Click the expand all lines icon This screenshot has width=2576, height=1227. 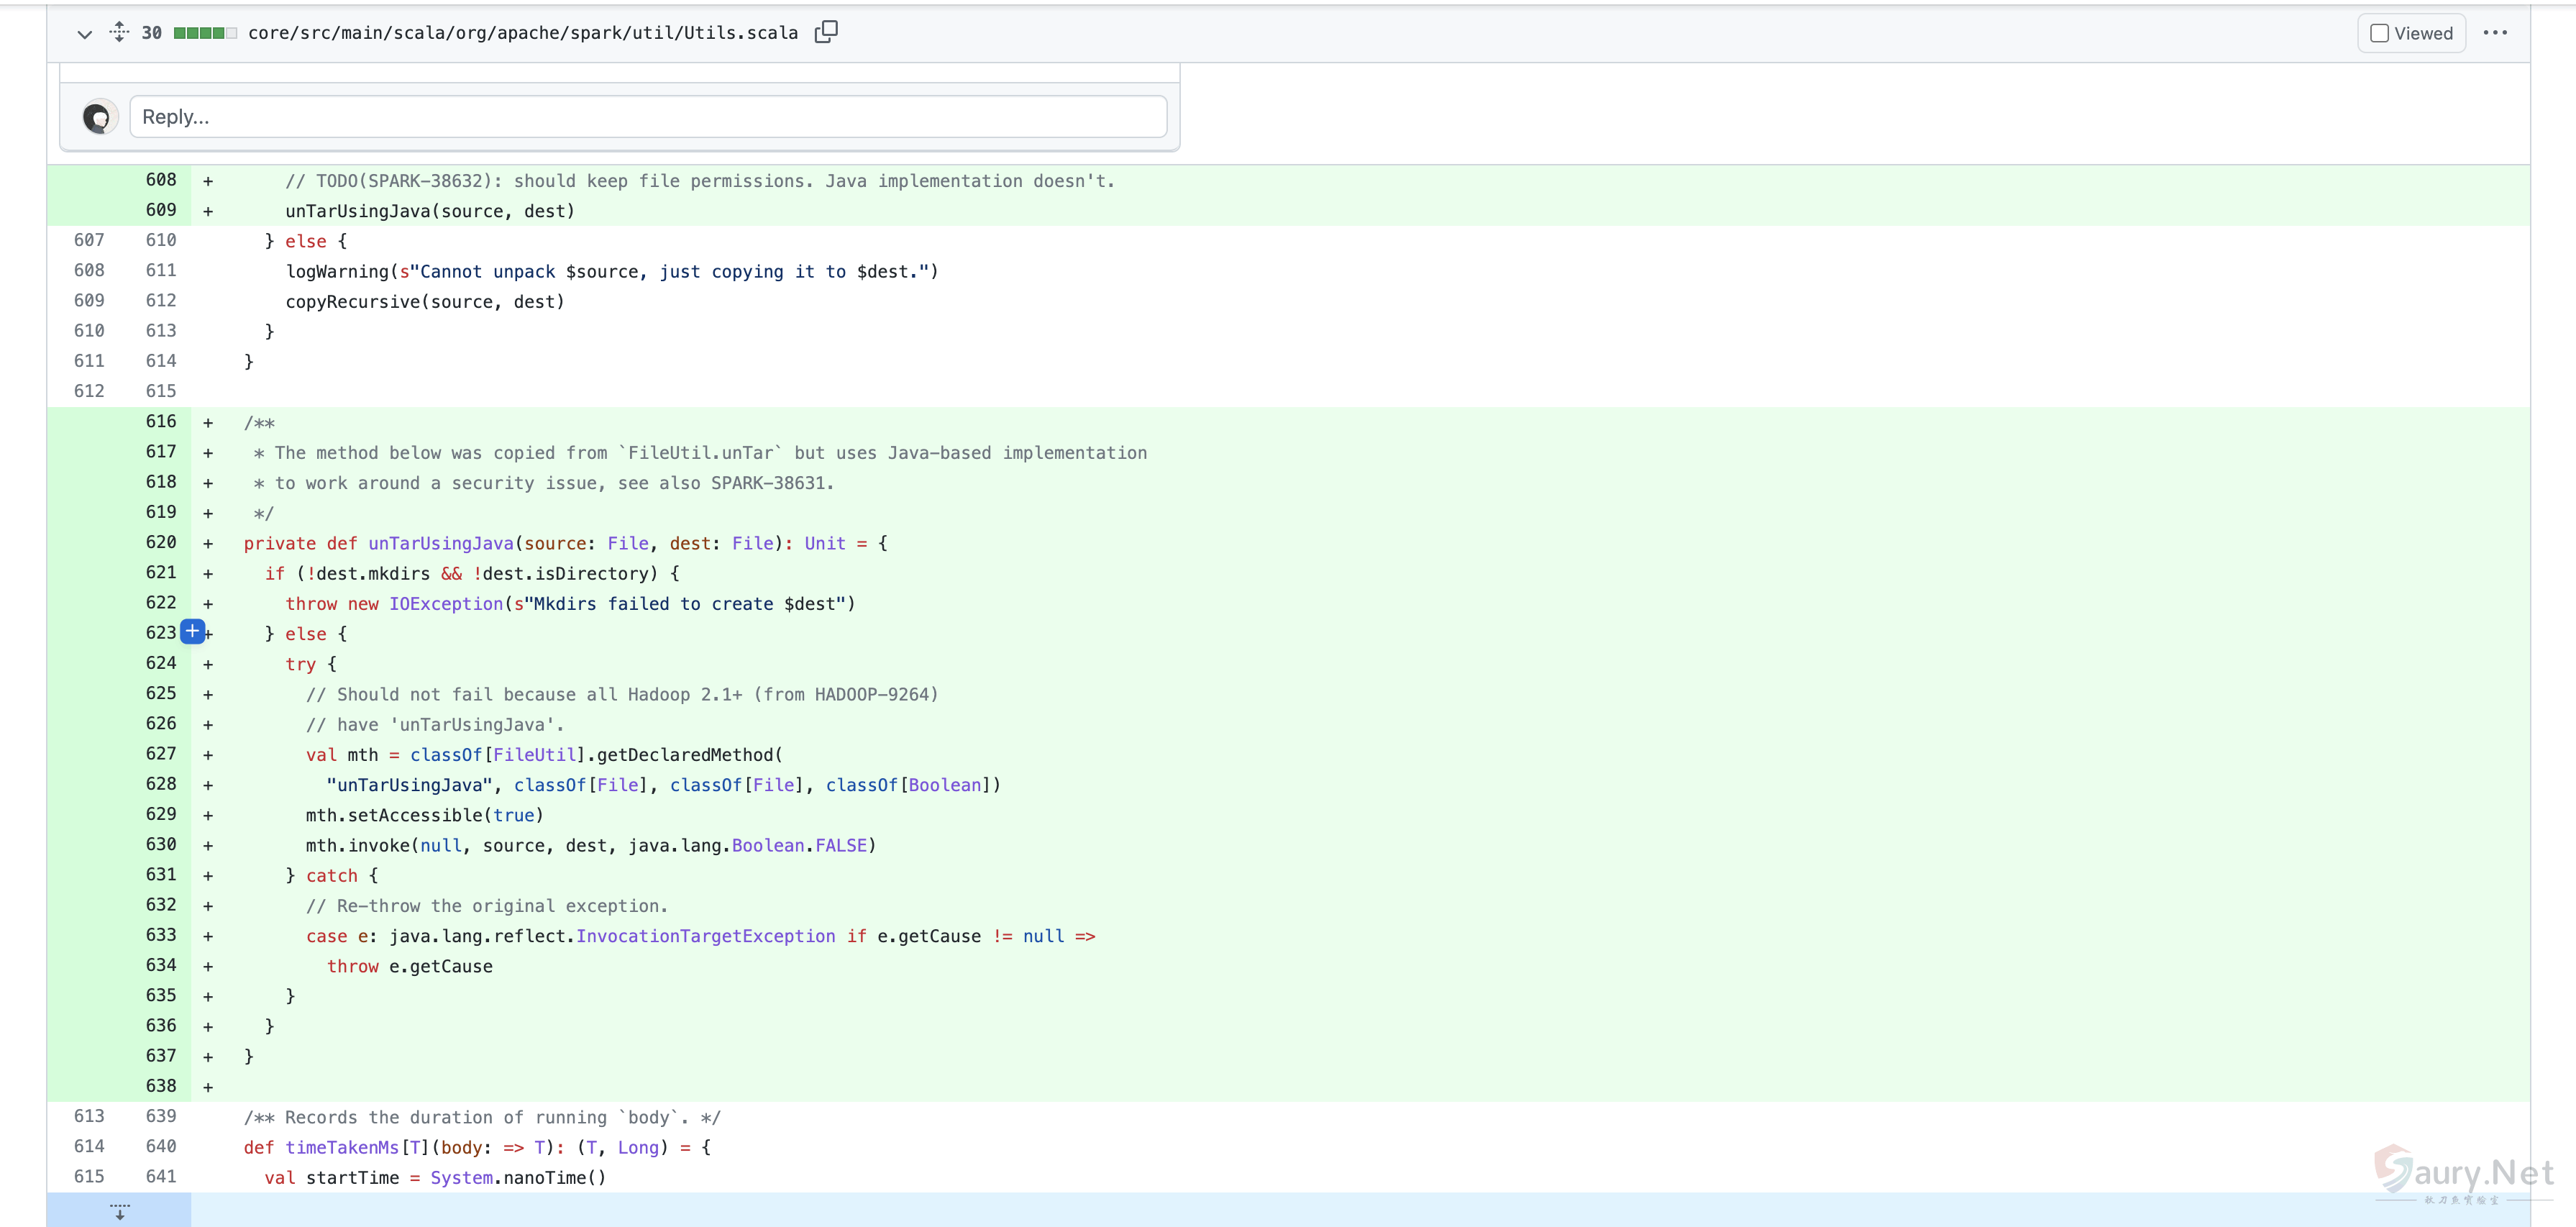coord(119,32)
